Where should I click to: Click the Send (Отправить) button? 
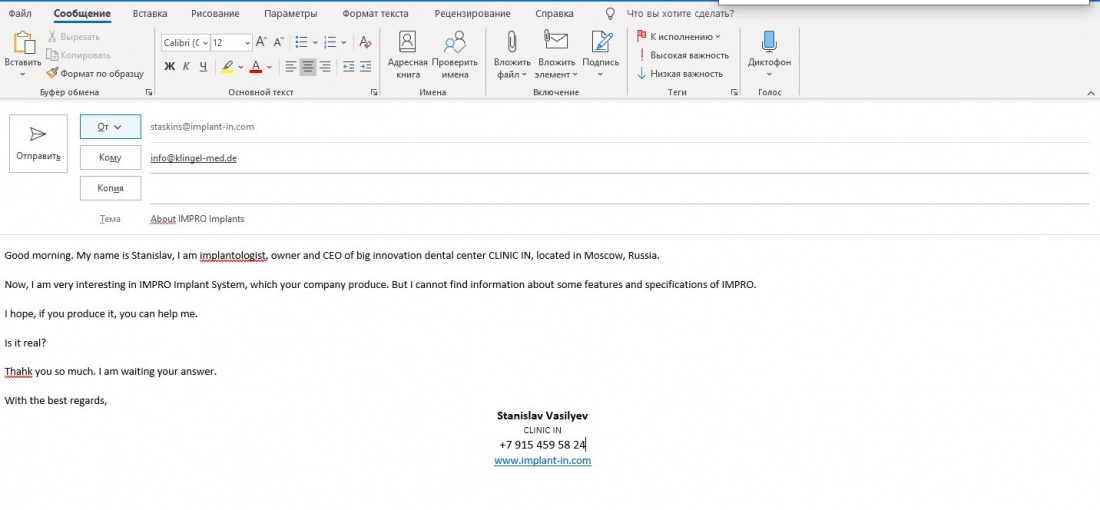coord(38,143)
